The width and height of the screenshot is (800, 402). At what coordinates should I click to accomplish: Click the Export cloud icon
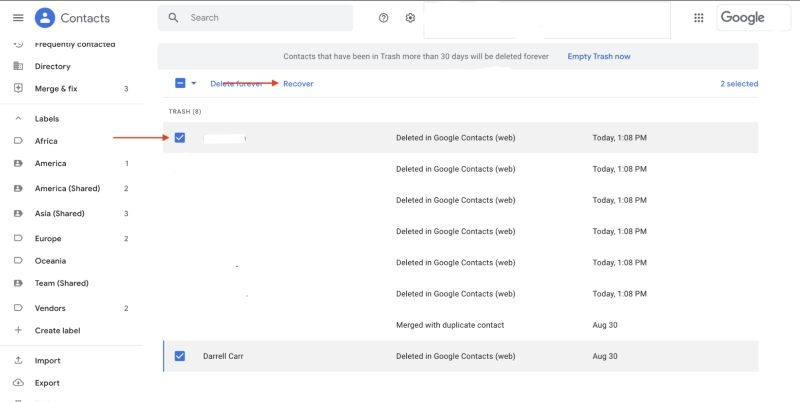tap(18, 383)
